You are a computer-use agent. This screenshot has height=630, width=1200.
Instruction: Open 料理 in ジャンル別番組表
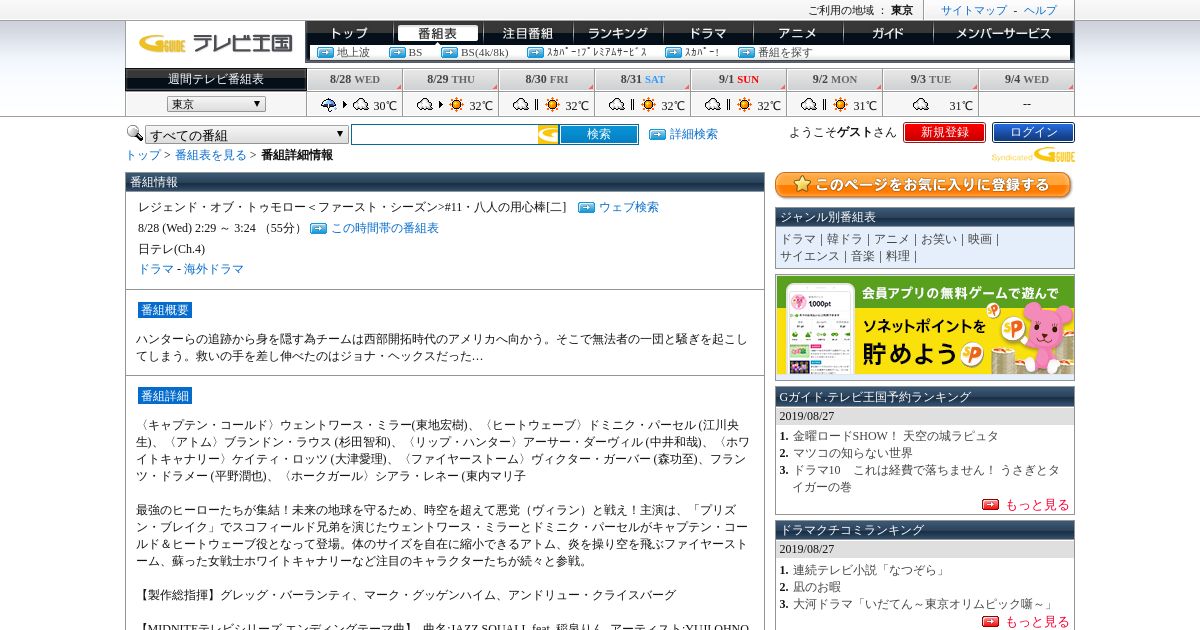click(898, 256)
